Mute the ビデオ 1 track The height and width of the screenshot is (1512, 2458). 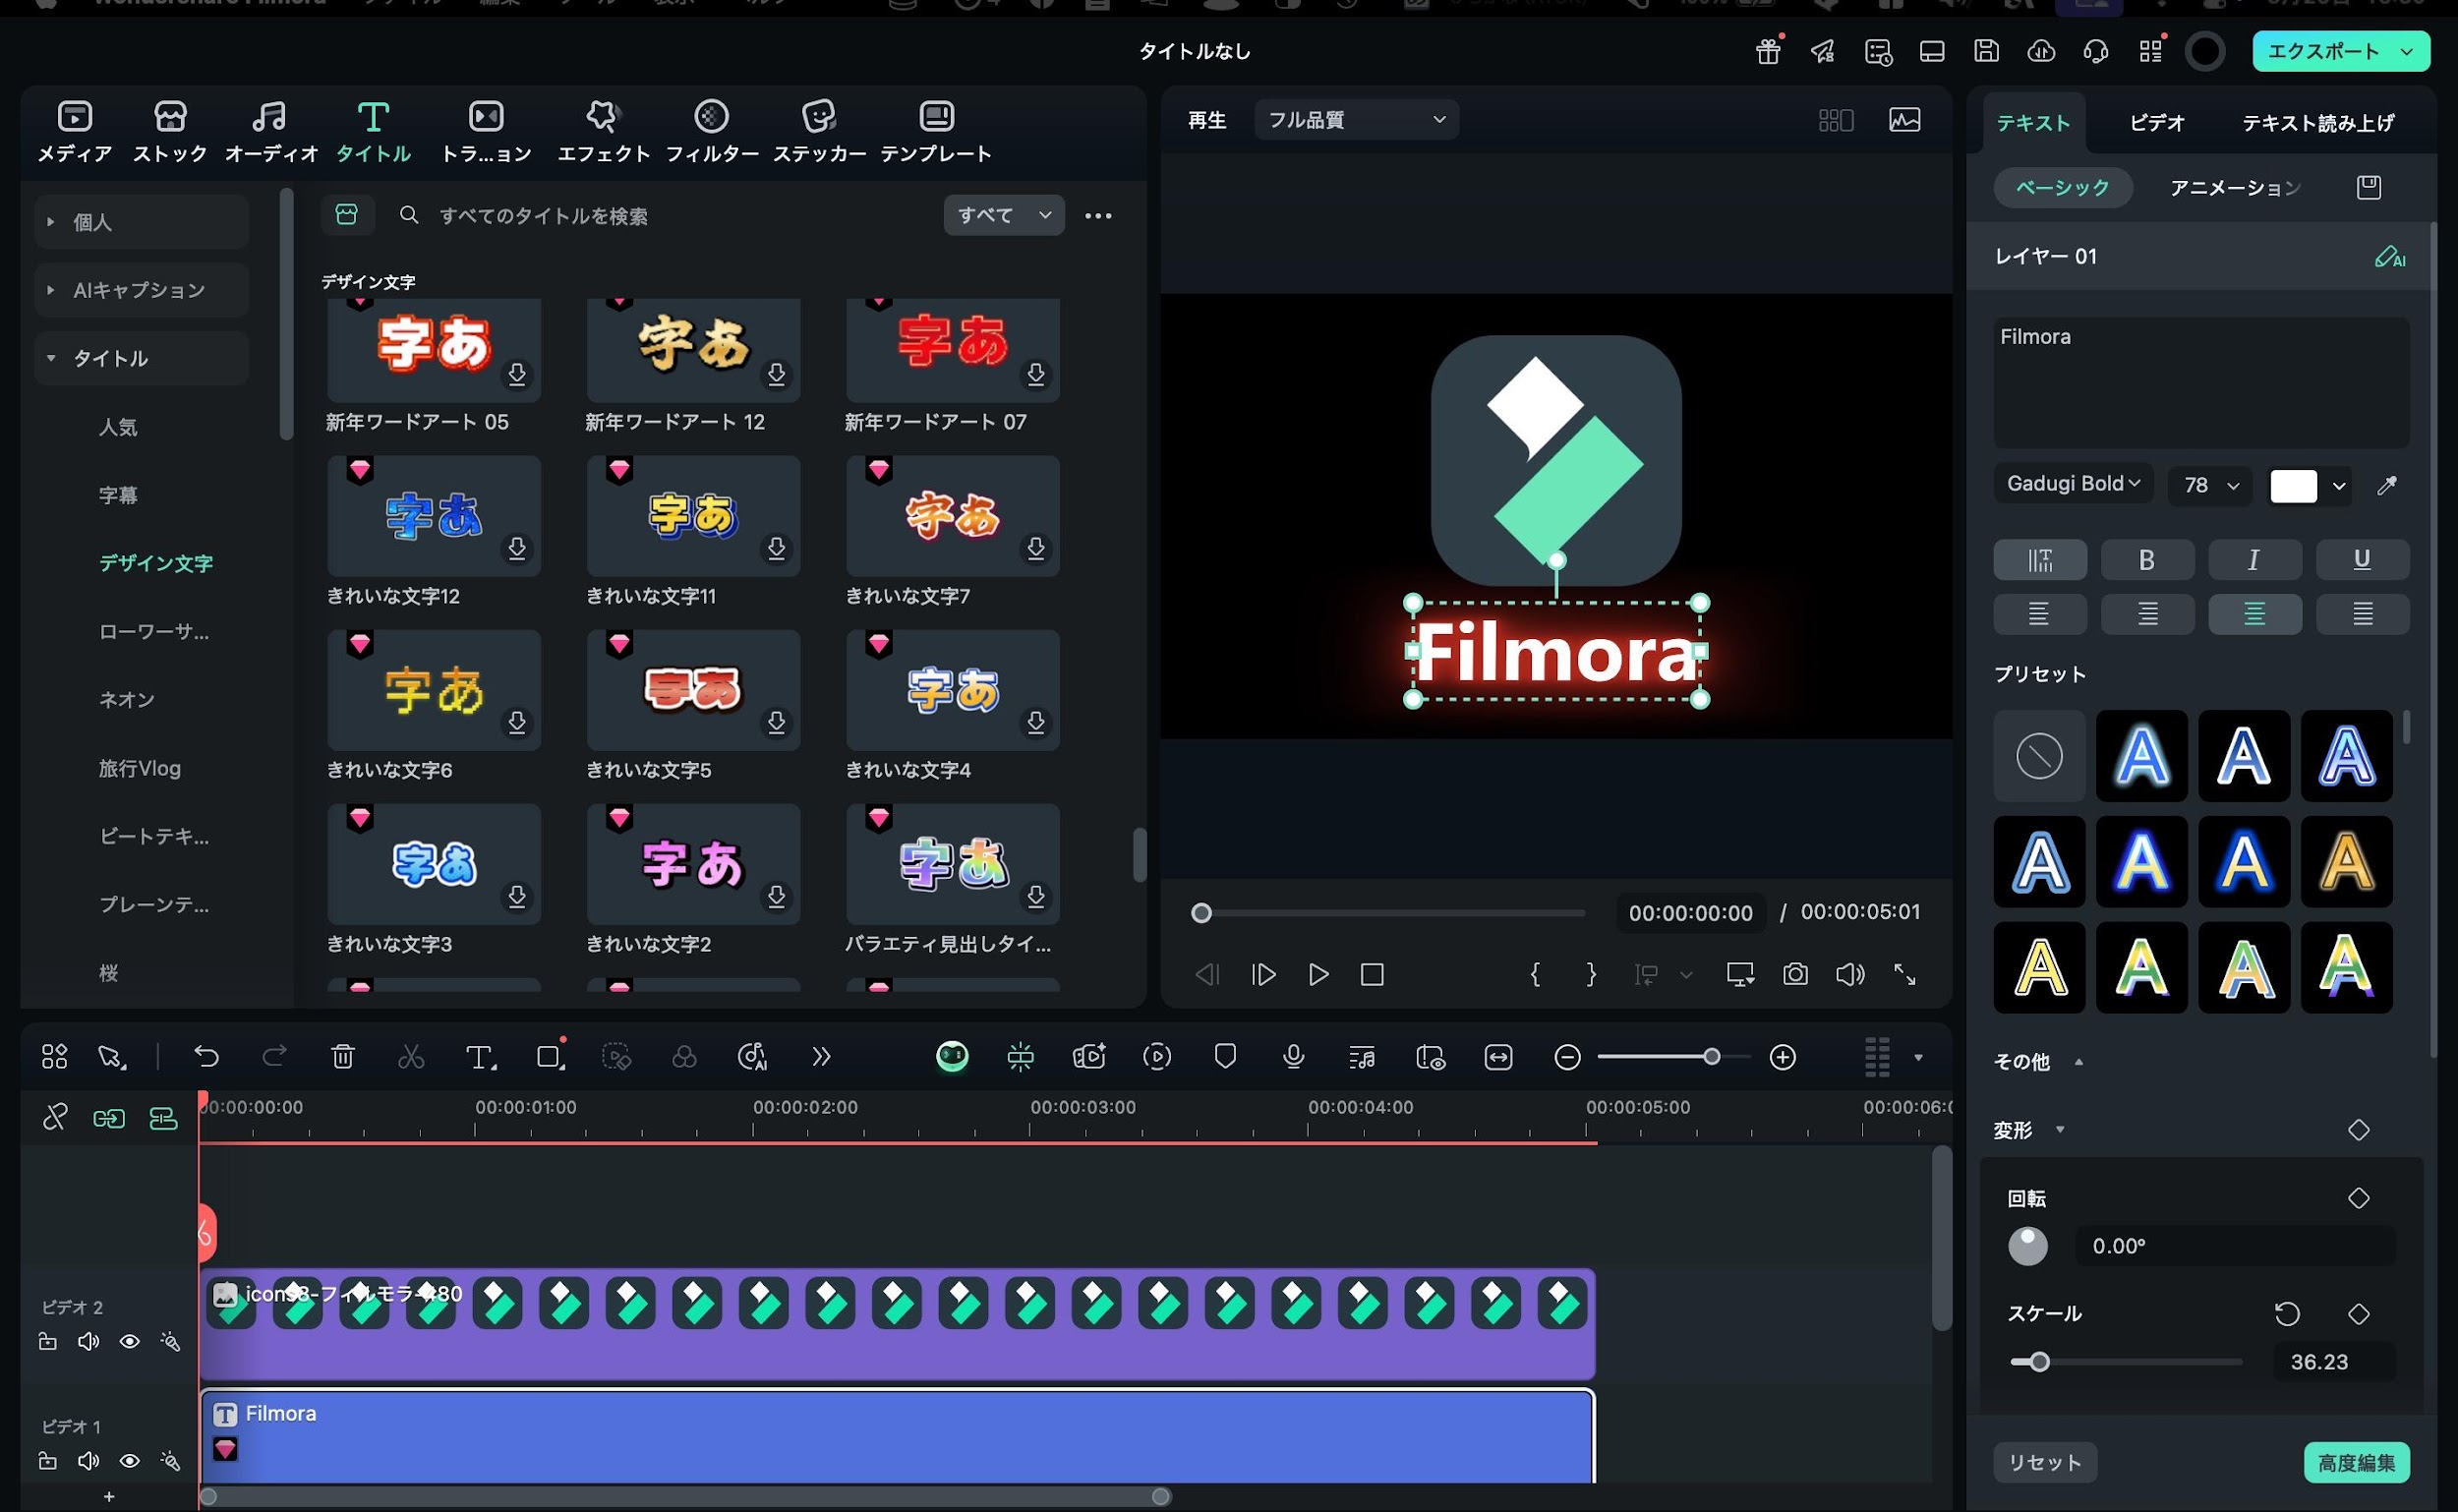click(88, 1461)
